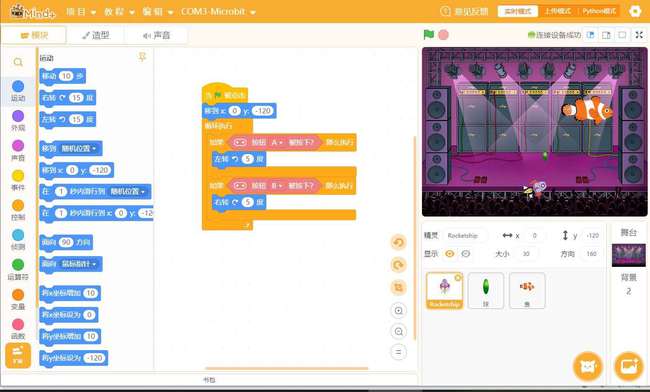Zoom out on the script workspace

(x=398, y=332)
